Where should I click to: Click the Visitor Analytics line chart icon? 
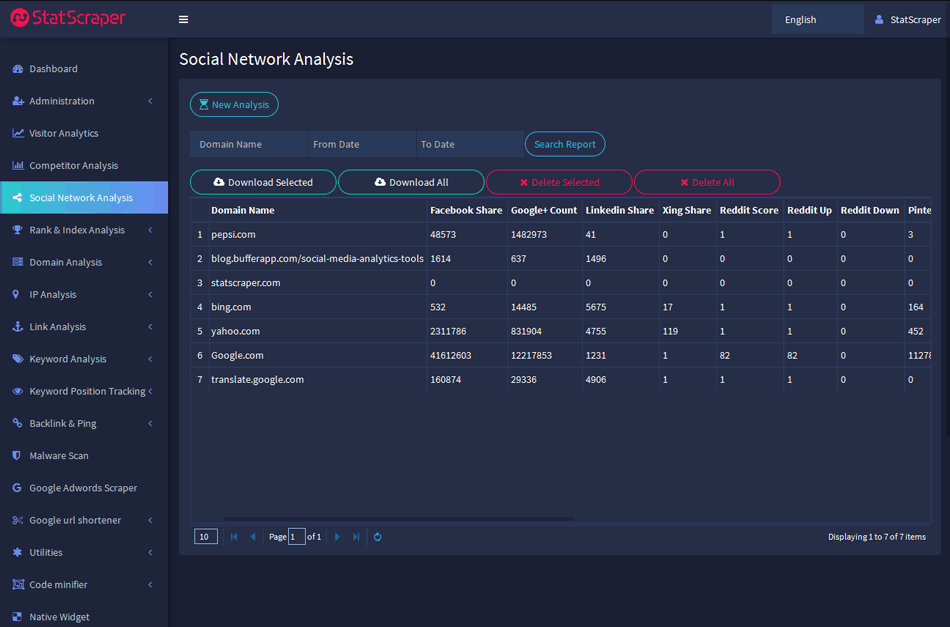click(18, 133)
